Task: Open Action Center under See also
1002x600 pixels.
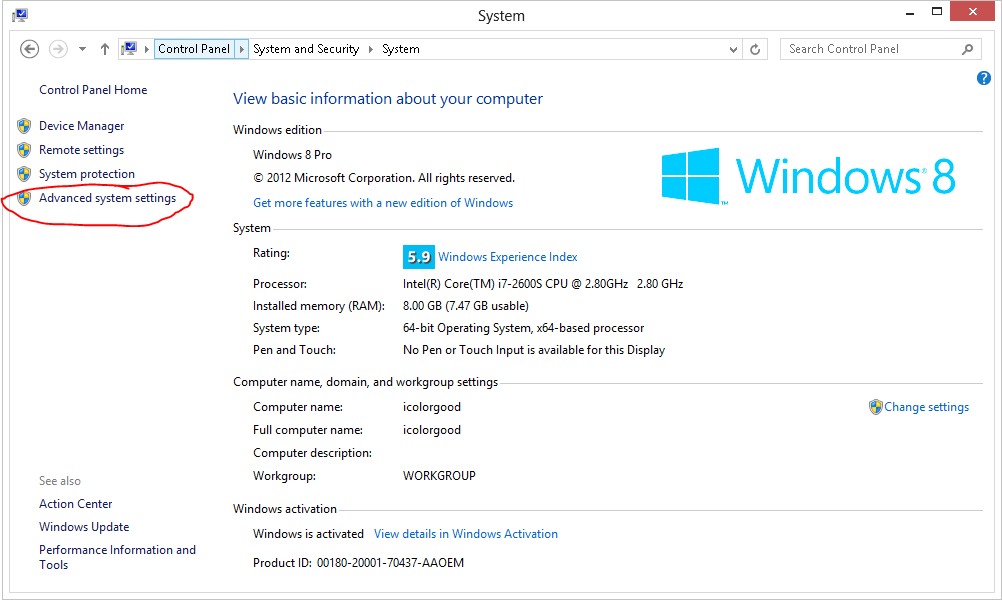Action: pyautogui.click(x=75, y=504)
